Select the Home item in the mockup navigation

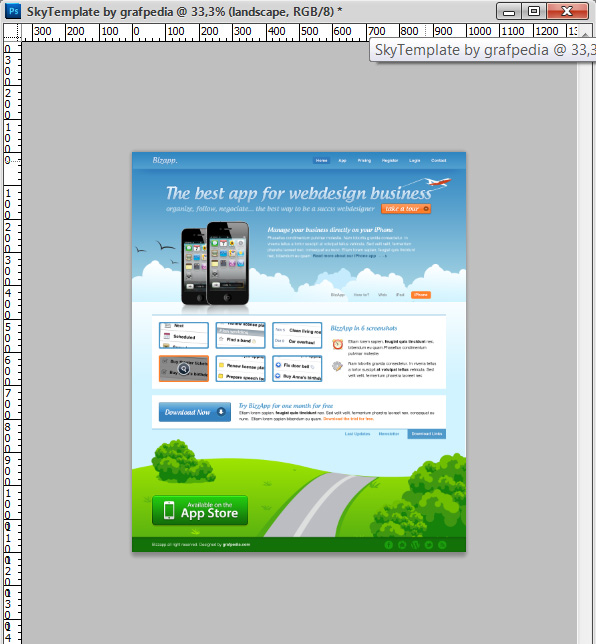321,161
